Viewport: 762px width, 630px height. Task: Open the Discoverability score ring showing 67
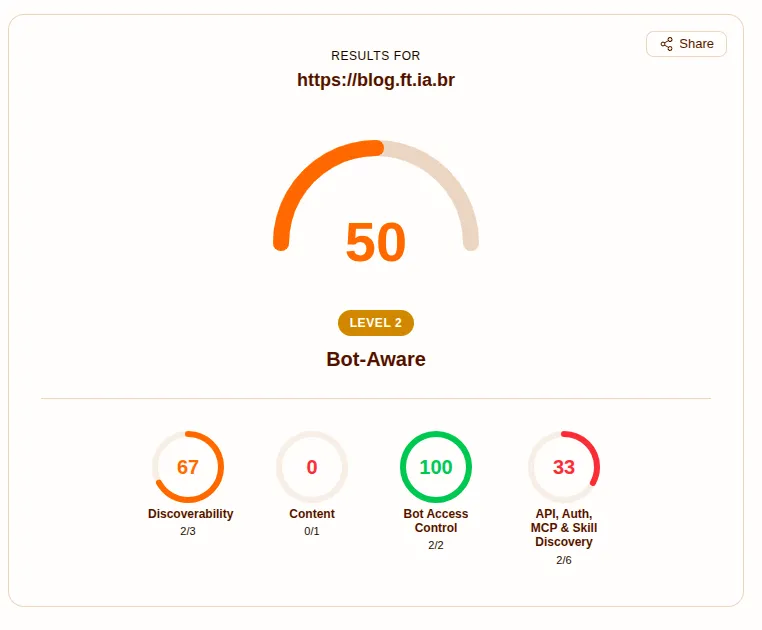[x=188, y=467]
